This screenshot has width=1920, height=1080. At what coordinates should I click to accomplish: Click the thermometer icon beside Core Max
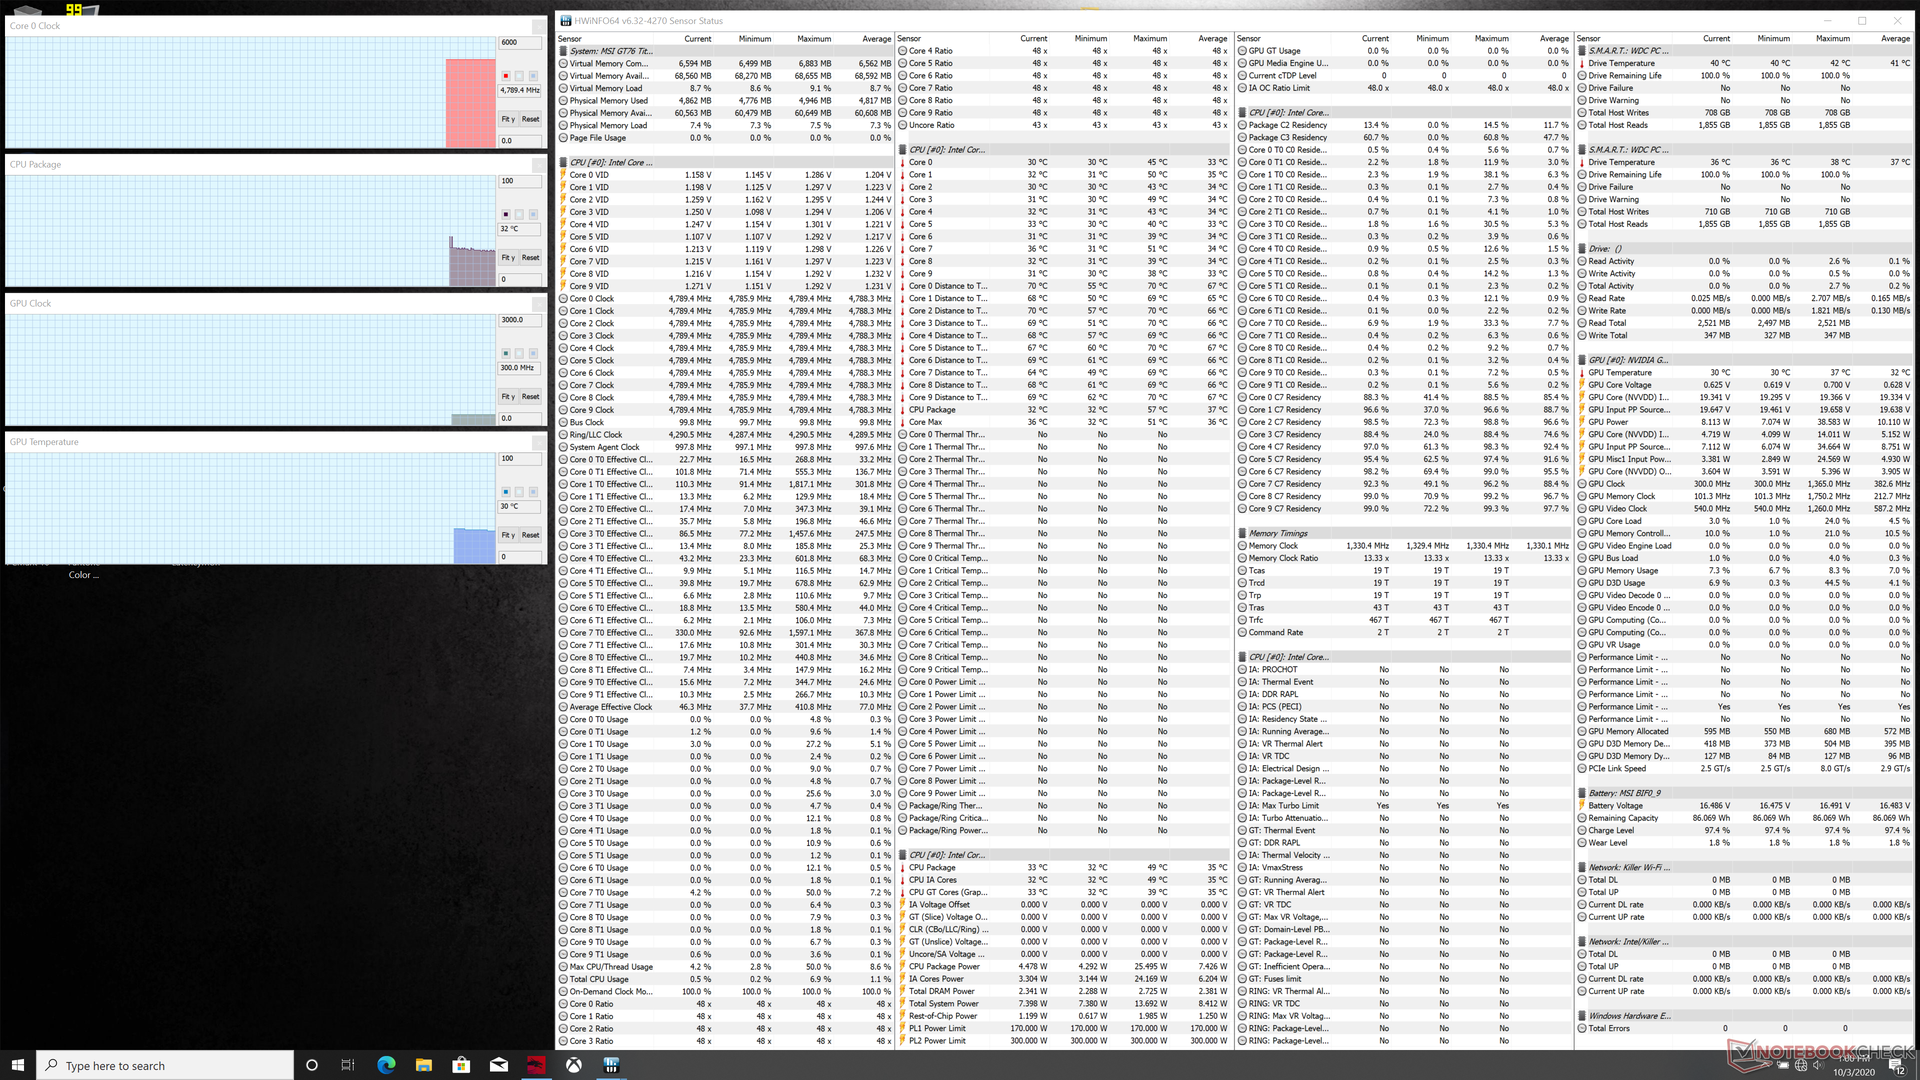point(903,422)
